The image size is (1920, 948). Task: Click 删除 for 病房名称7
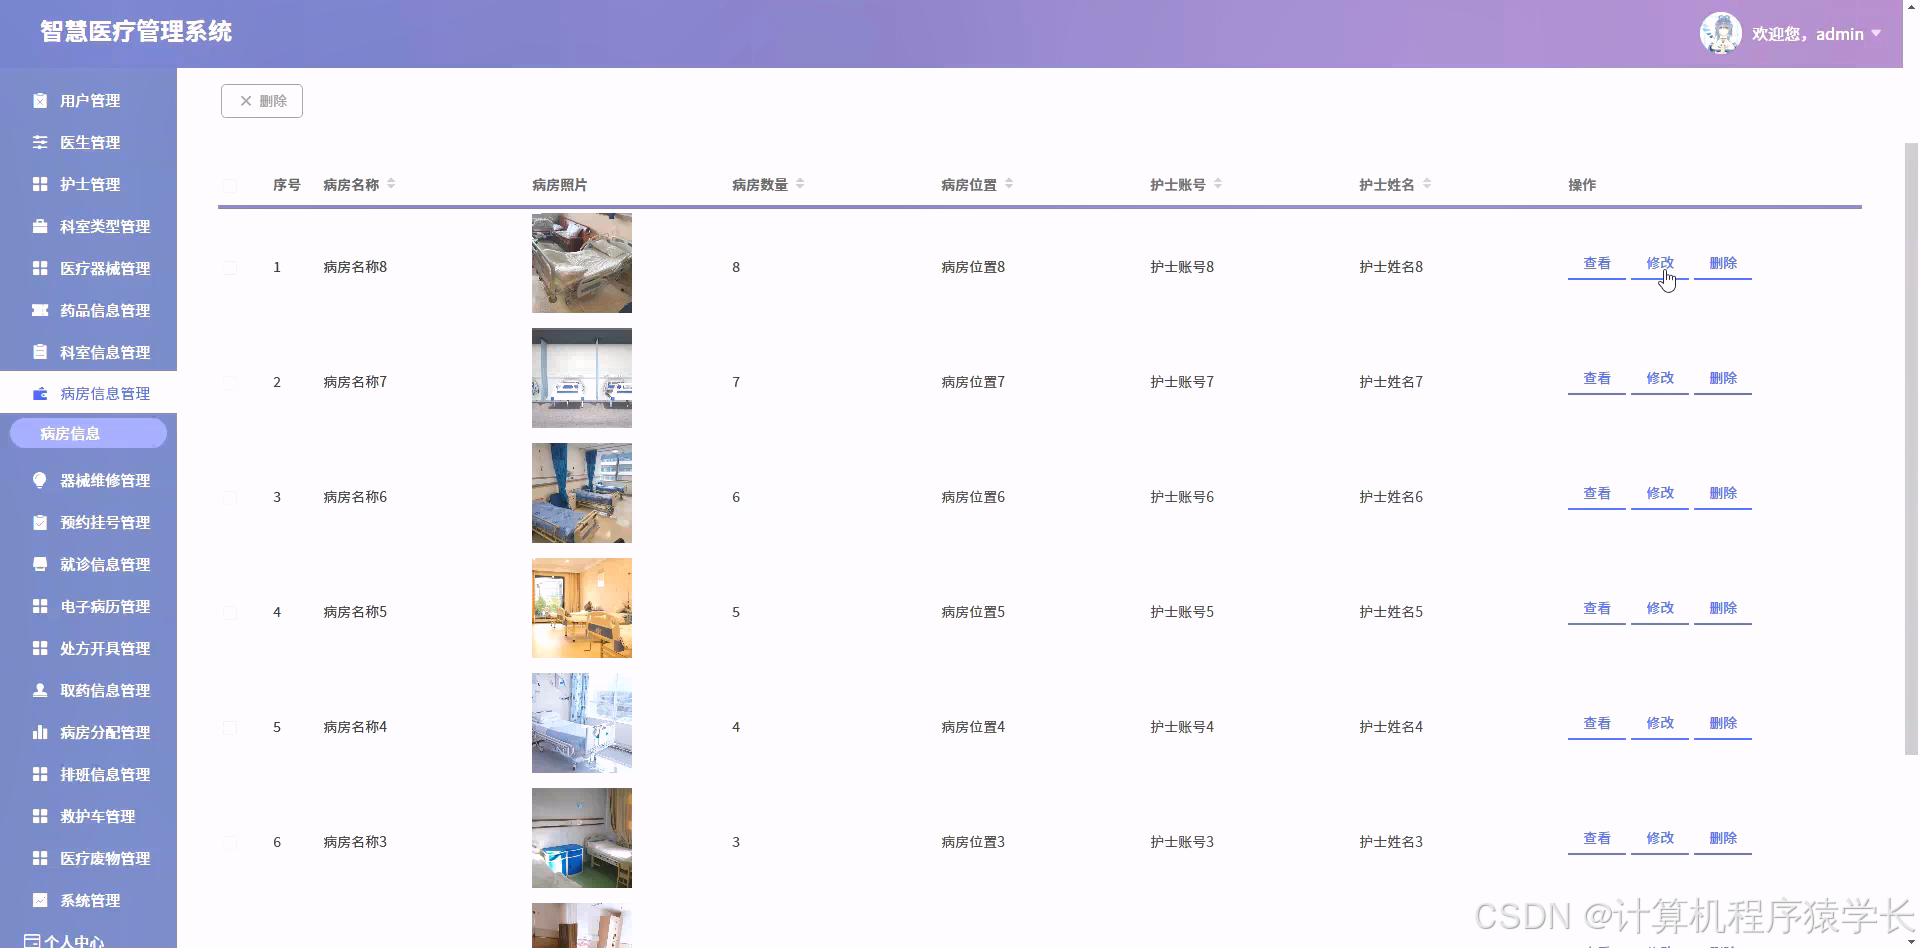(1723, 379)
